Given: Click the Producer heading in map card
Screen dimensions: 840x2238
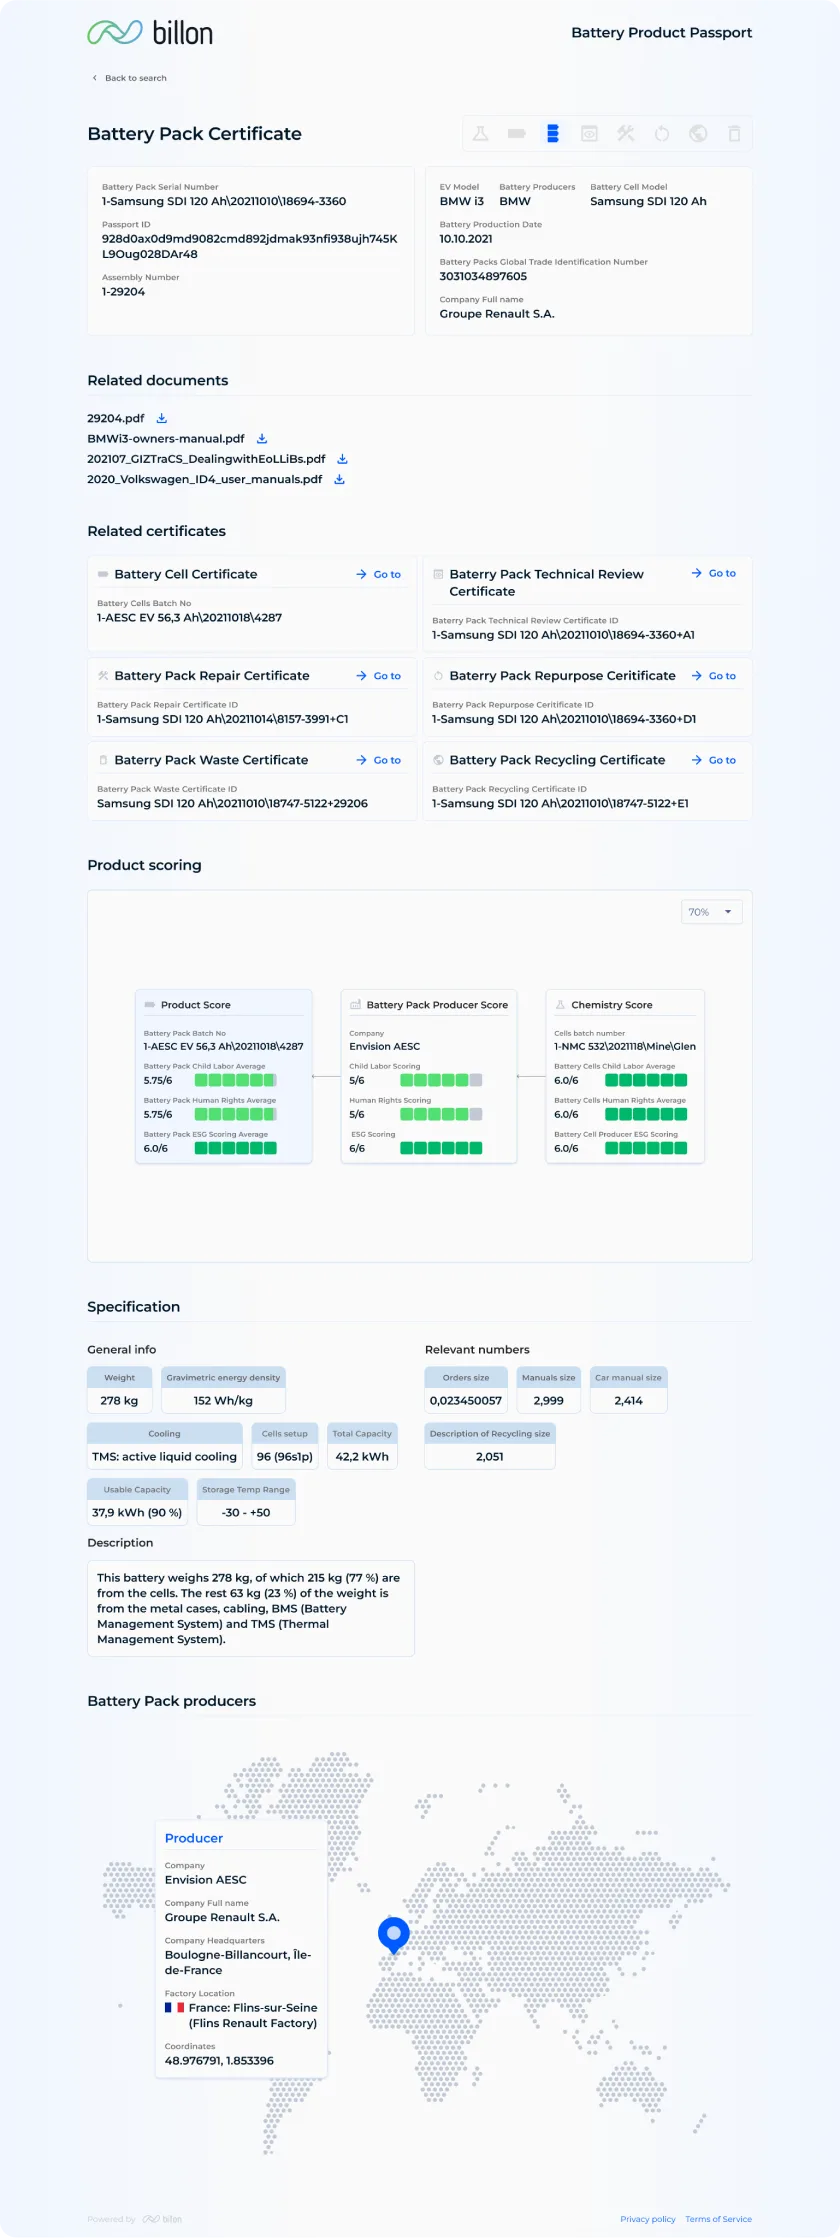Looking at the screenshot, I should point(194,1838).
